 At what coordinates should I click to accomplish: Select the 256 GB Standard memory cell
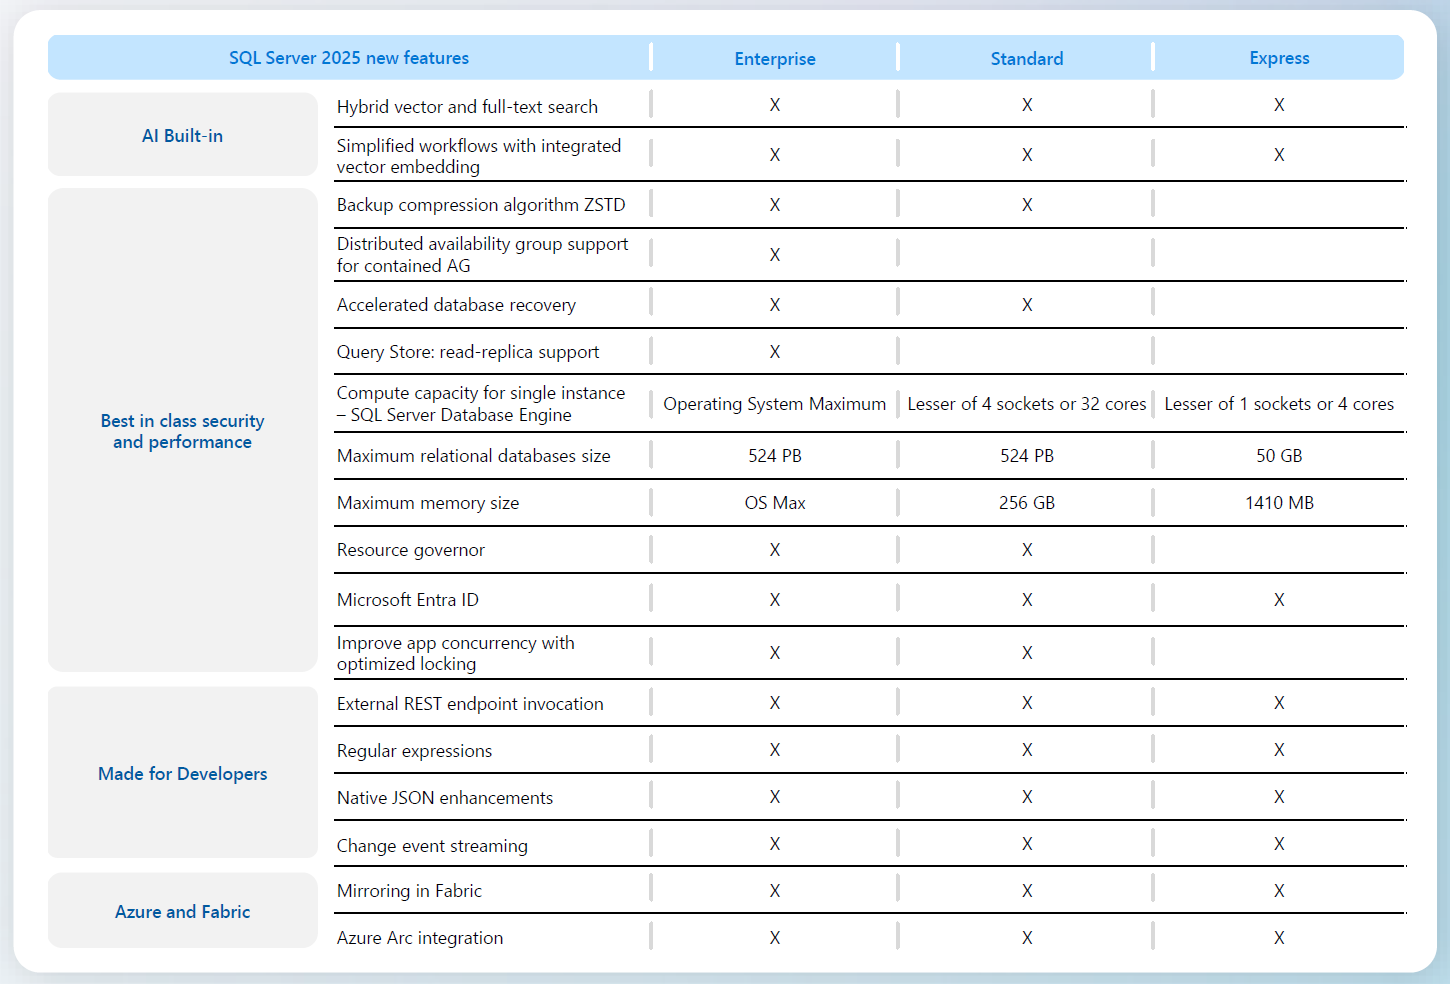pos(1026,503)
